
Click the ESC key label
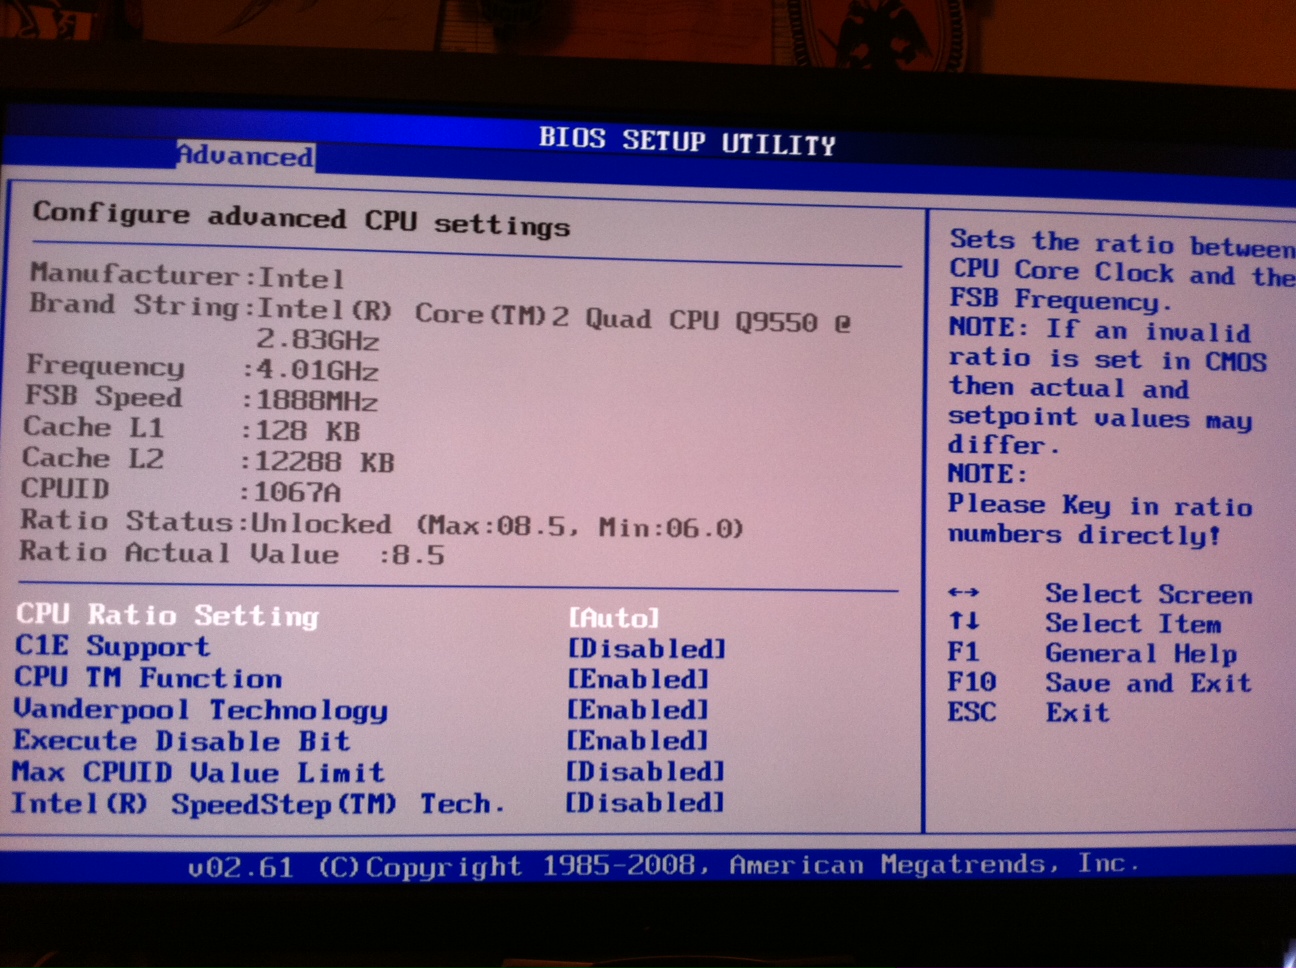[x=972, y=712]
